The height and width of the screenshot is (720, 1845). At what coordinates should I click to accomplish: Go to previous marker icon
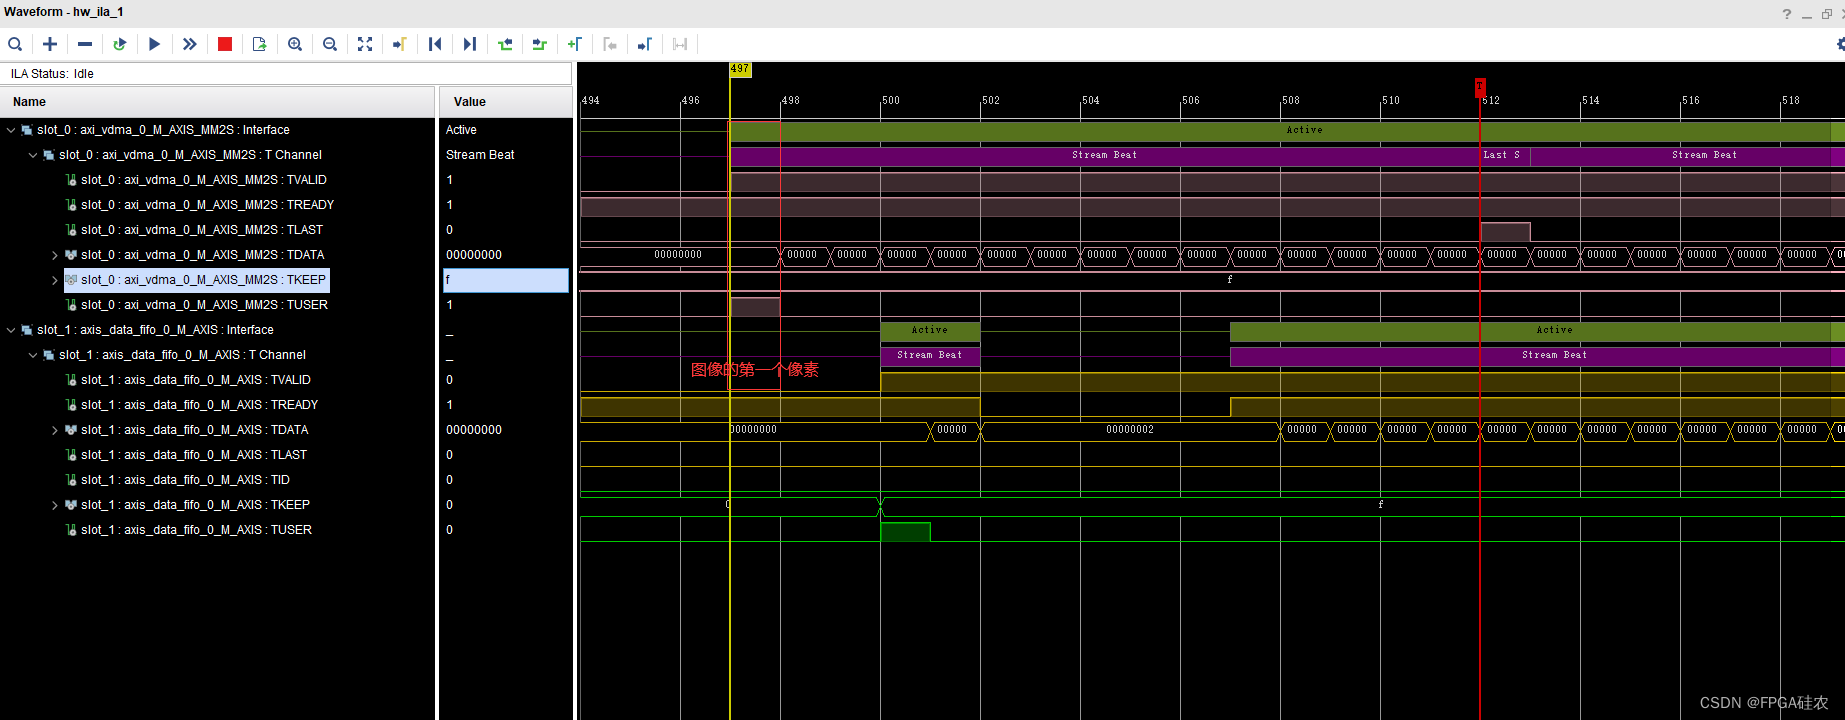[610, 44]
